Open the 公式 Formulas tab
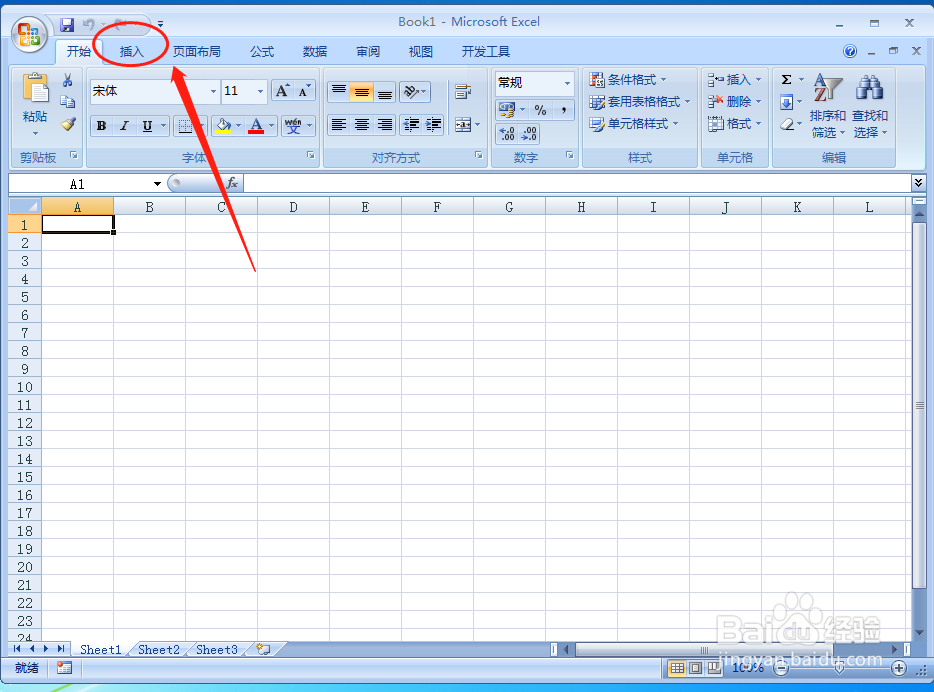The image size is (934, 692). (x=262, y=52)
